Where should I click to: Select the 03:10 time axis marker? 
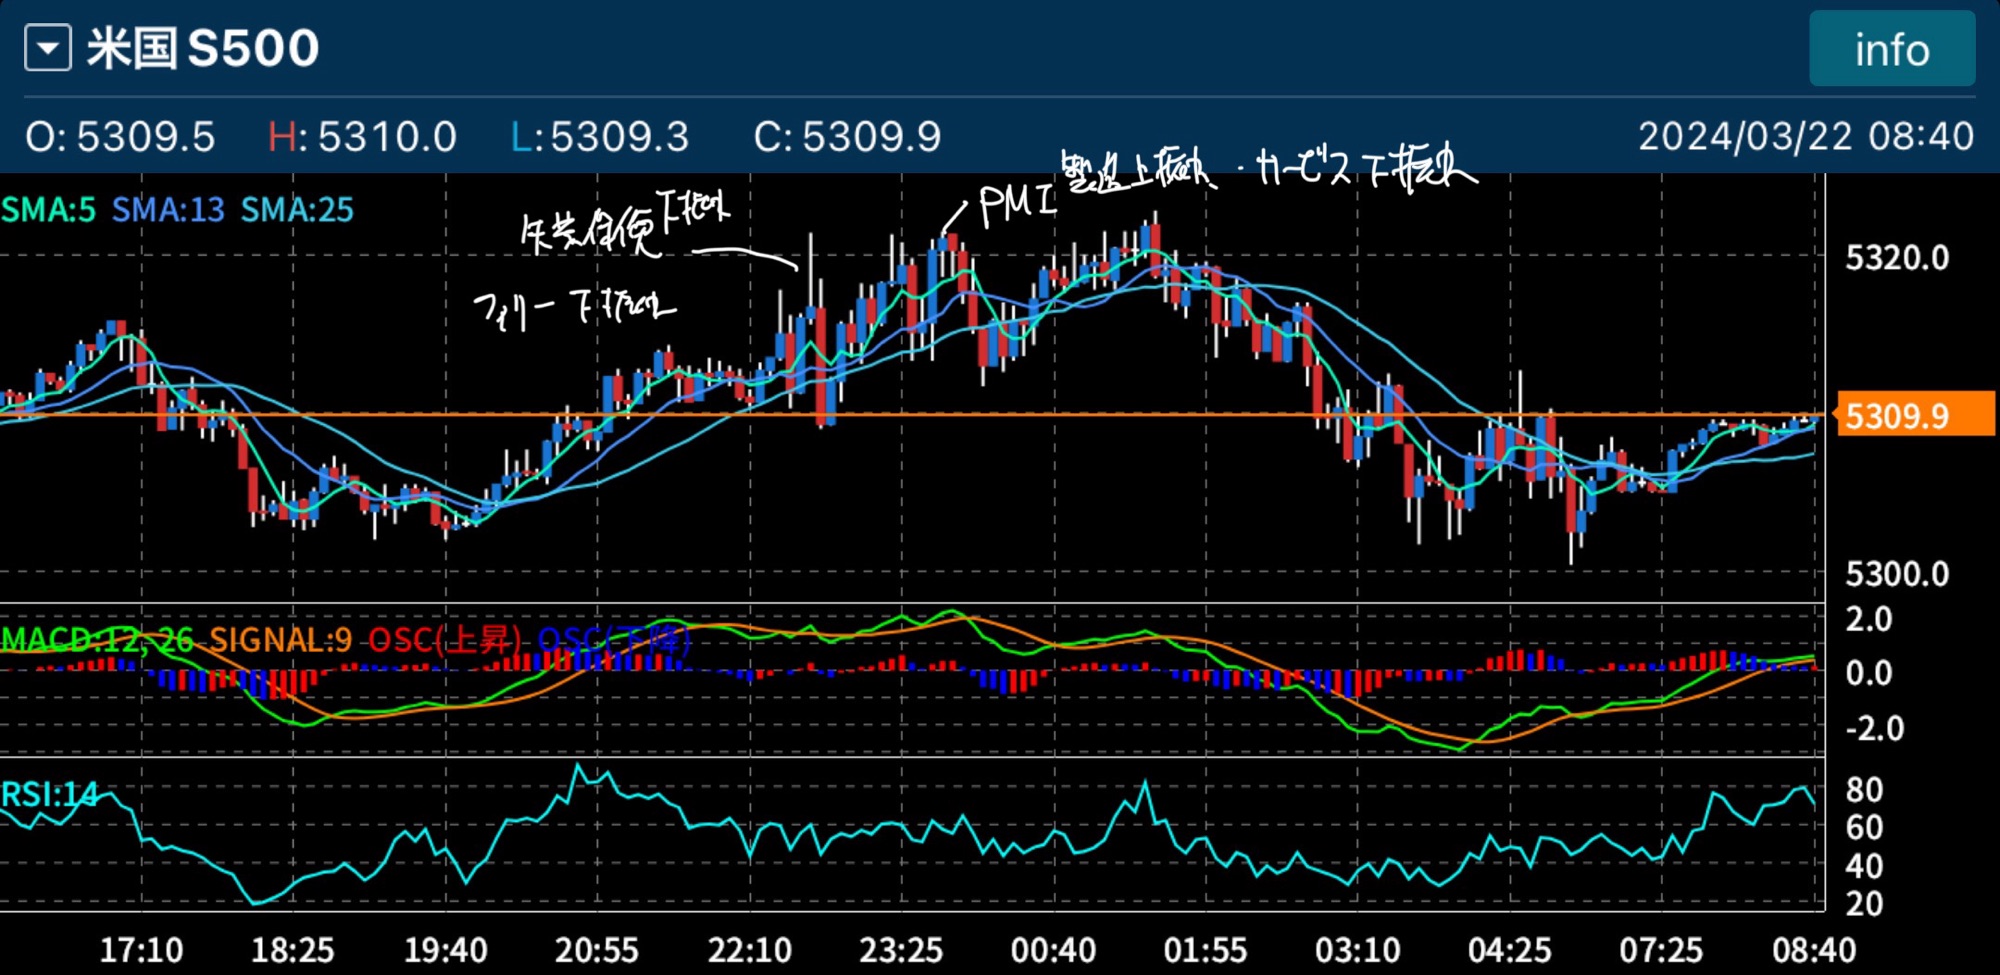[1357, 949]
